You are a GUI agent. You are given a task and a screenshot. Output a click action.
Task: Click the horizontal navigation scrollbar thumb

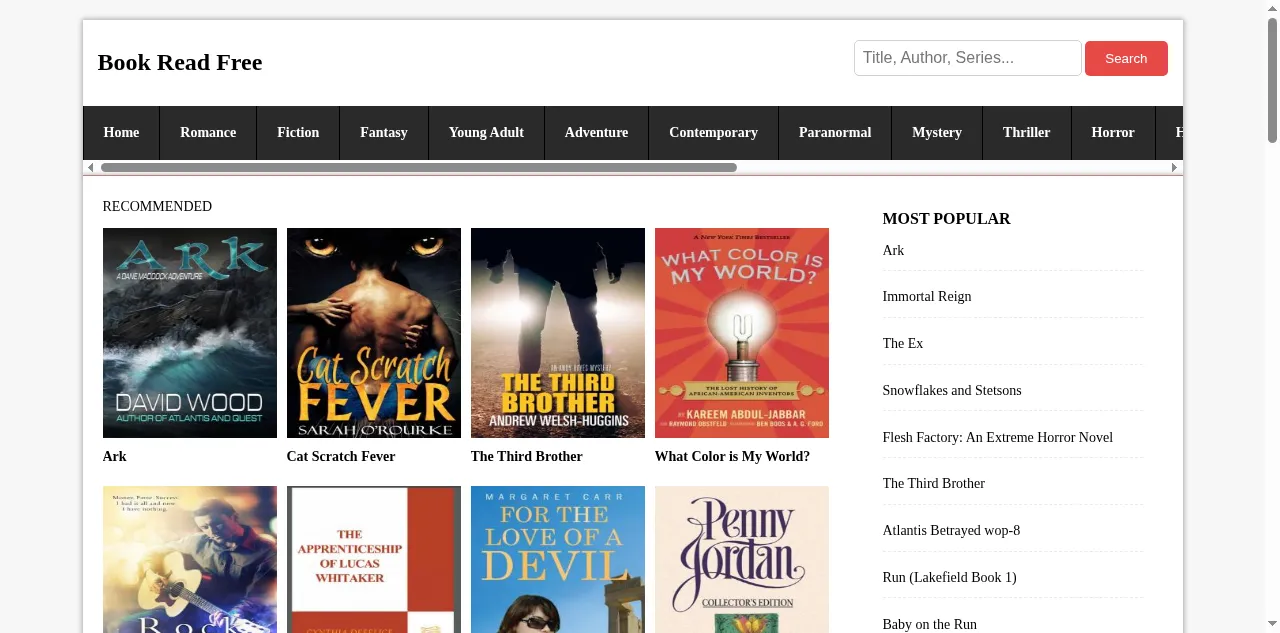click(419, 167)
